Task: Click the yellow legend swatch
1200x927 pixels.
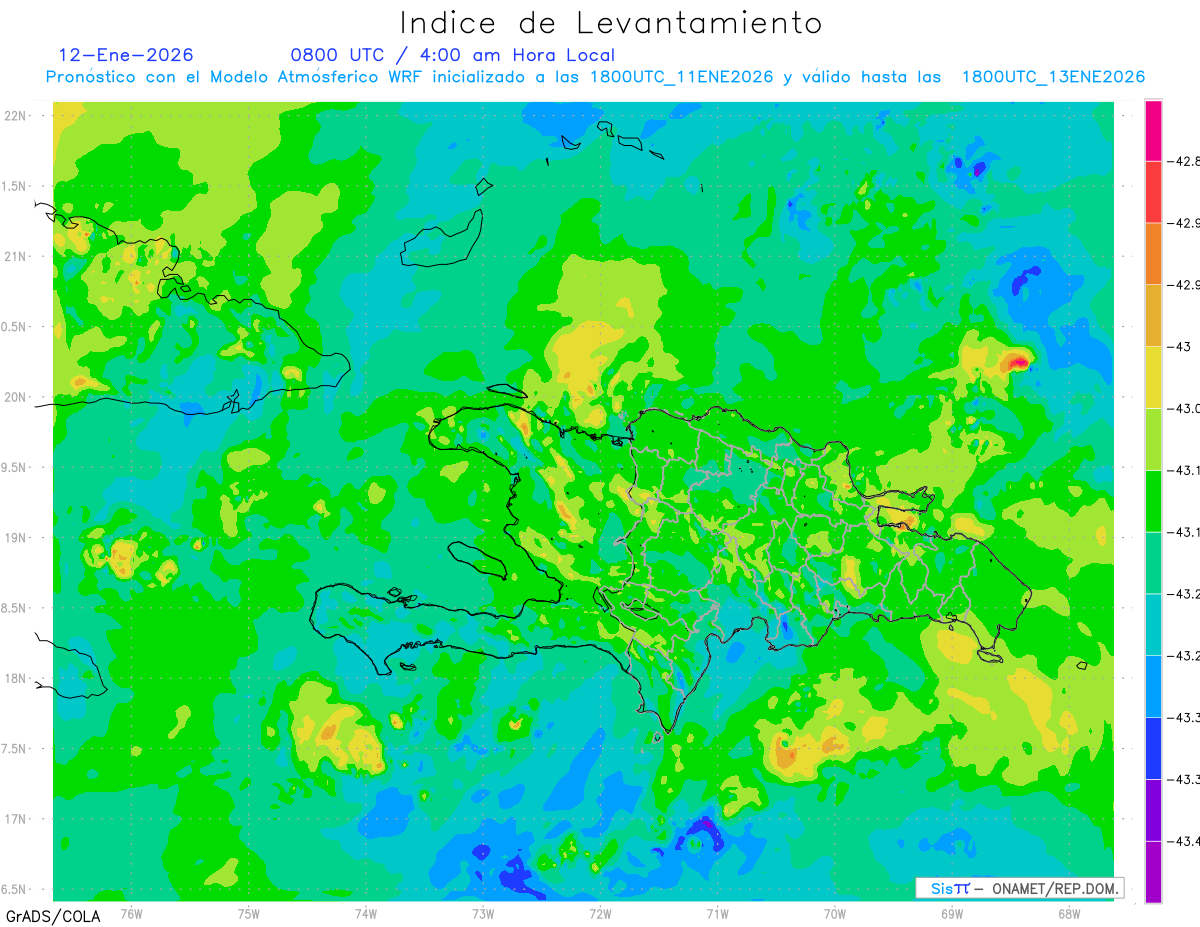Action: (1153, 377)
